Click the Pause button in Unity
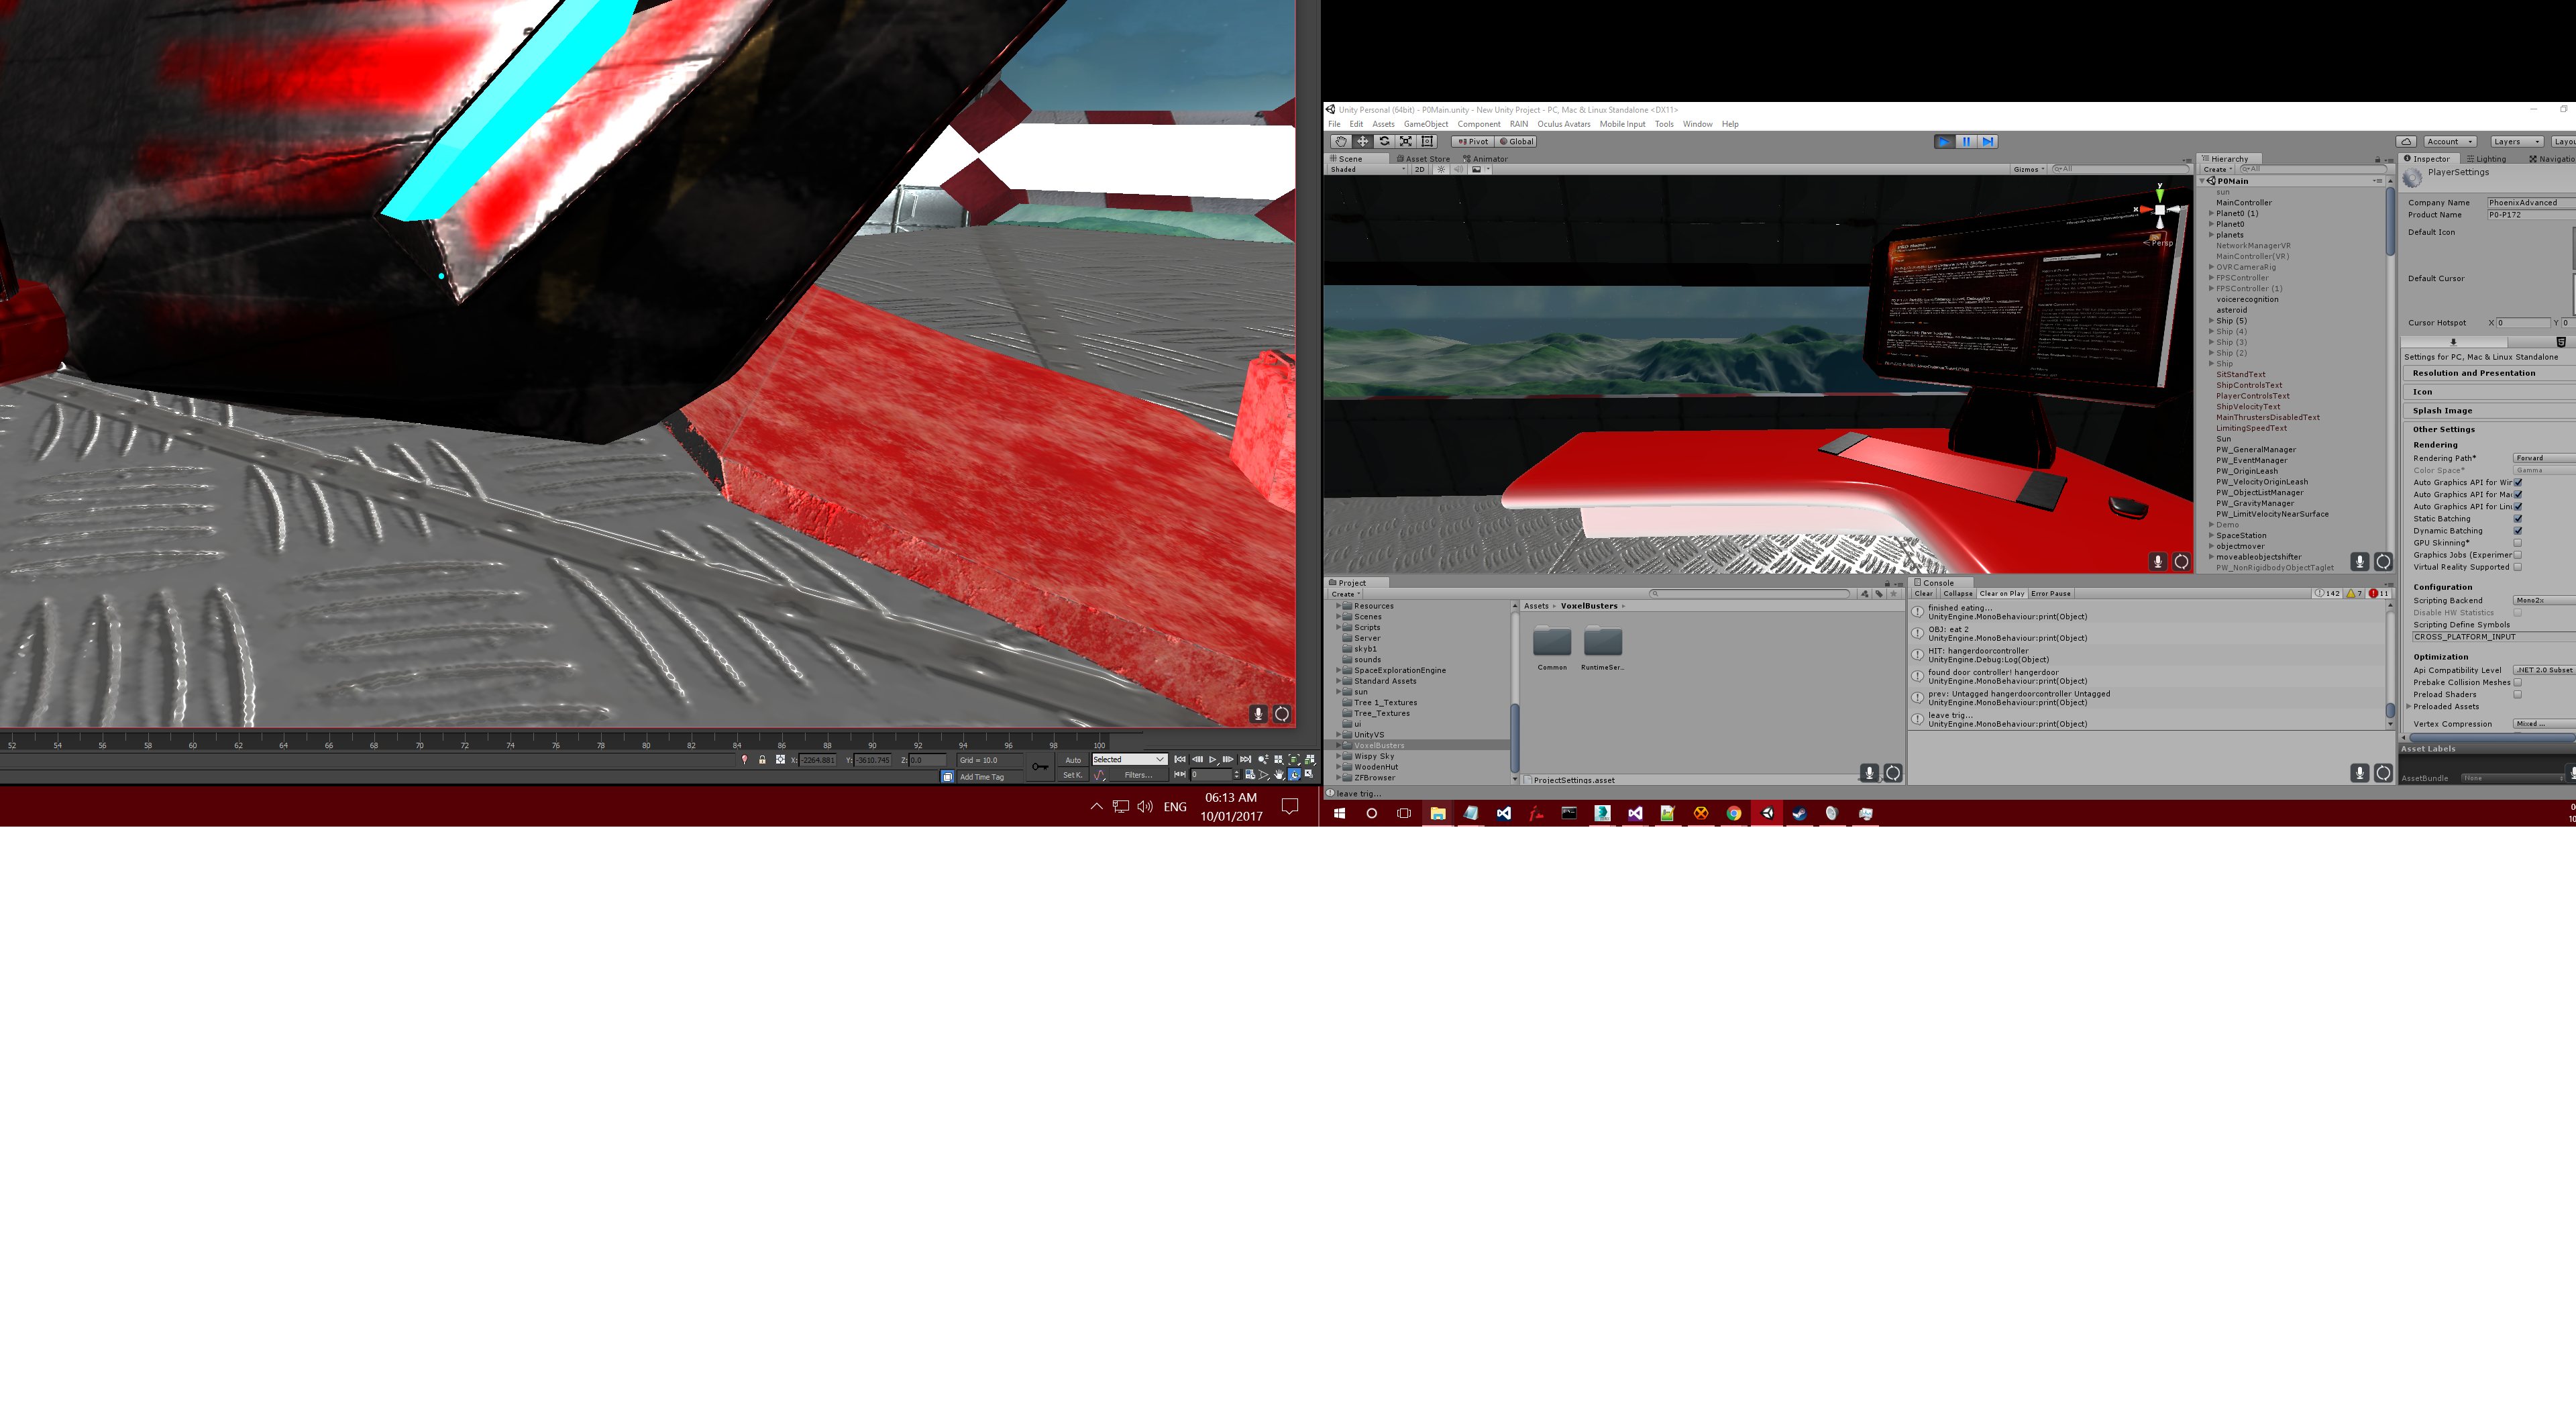This screenshot has width=2576, height=1409. (1966, 141)
